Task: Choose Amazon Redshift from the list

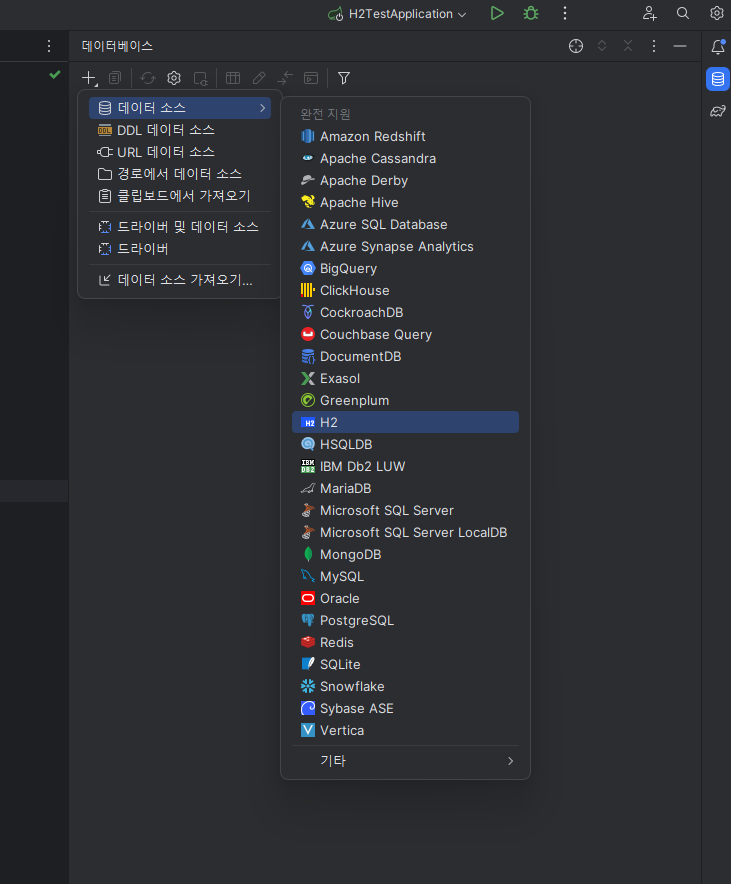Action: (405, 136)
